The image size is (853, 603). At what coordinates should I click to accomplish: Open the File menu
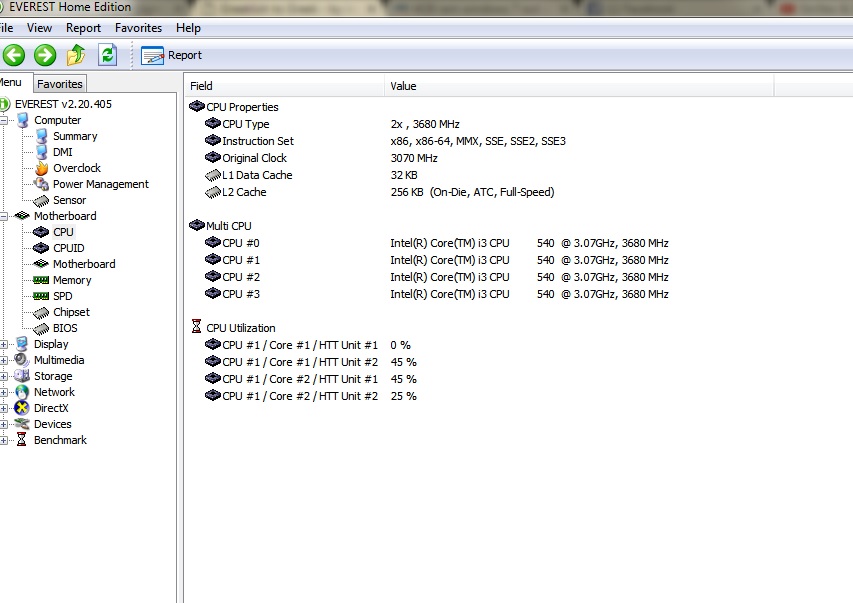pos(7,28)
